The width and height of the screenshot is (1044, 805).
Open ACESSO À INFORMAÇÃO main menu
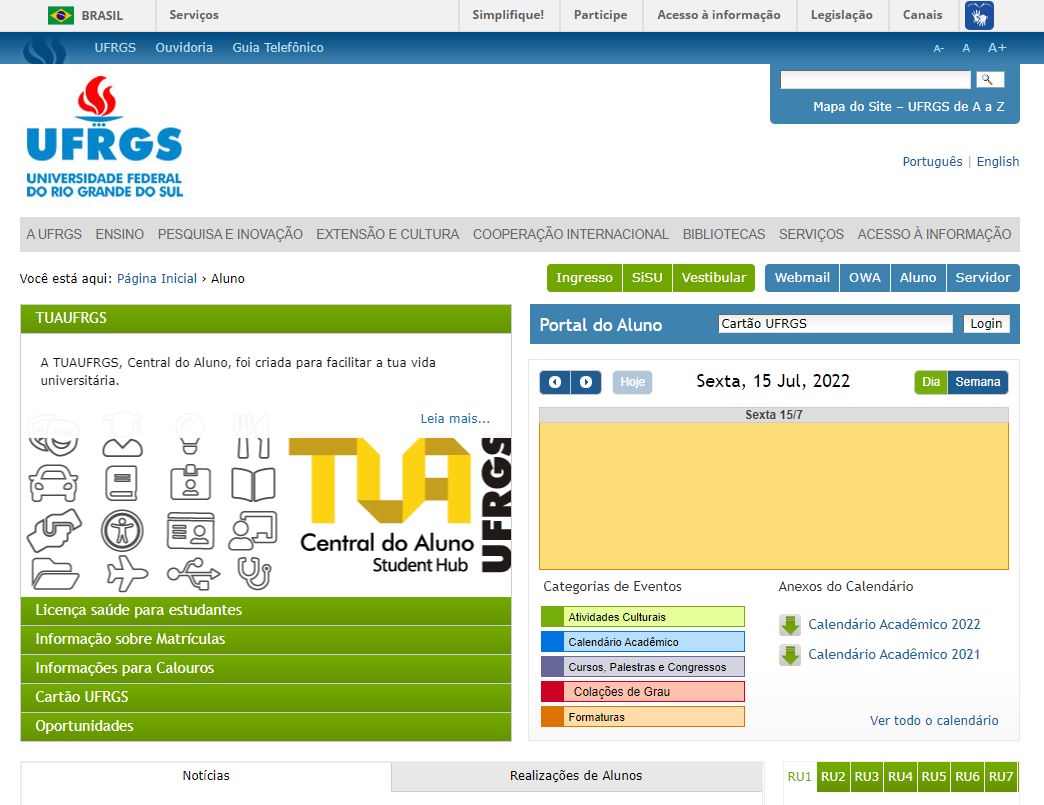(x=934, y=234)
